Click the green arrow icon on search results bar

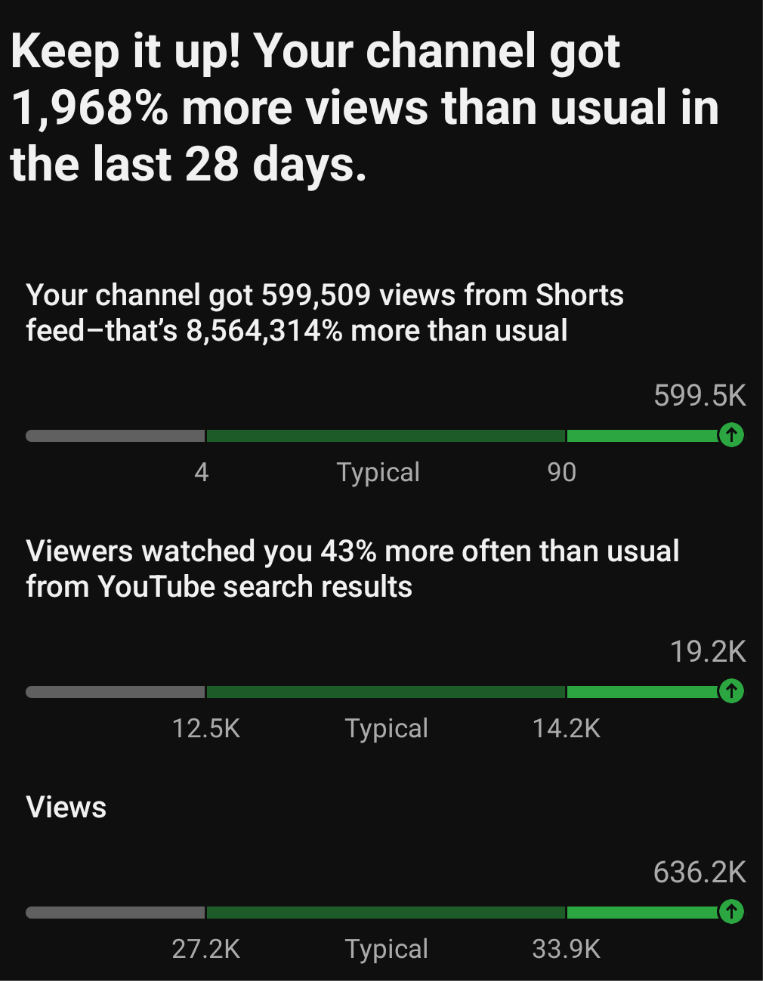point(731,691)
